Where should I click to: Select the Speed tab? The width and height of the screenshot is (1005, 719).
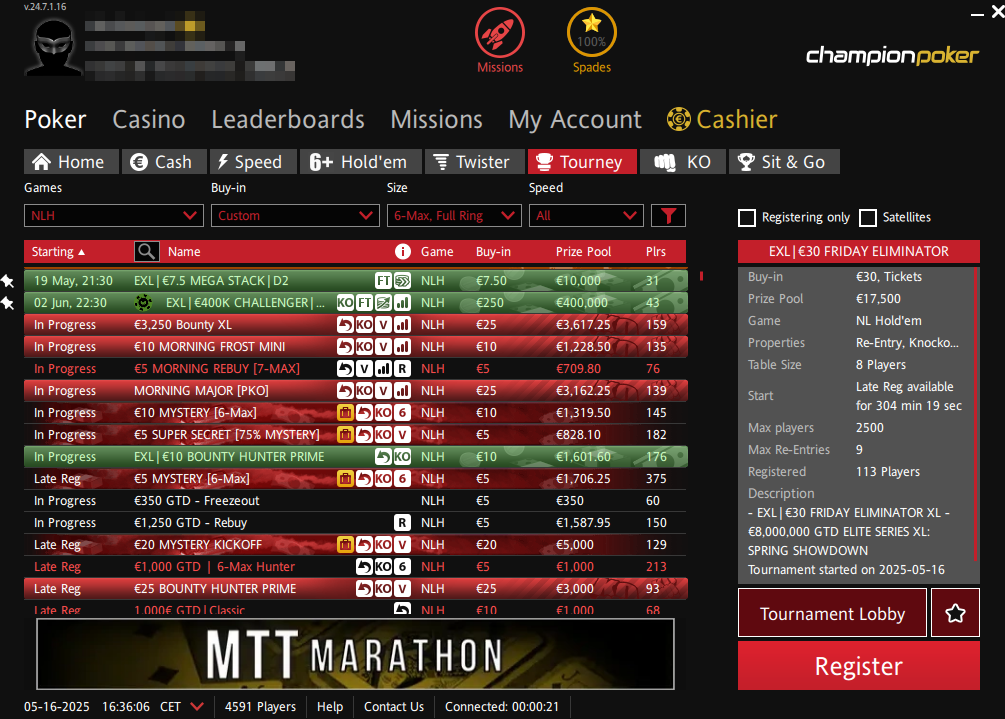(253, 161)
